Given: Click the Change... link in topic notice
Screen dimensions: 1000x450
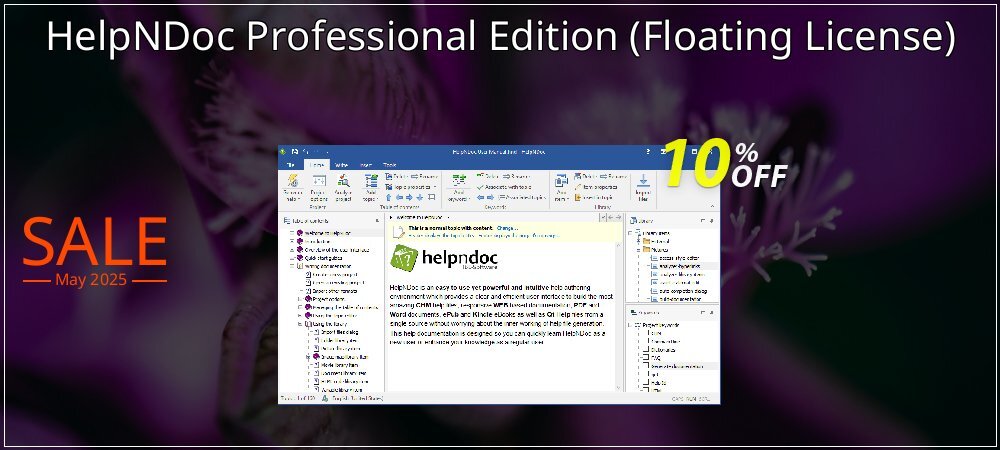Looking at the screenshot, I should pyautogui.click(x=507, y=228).
